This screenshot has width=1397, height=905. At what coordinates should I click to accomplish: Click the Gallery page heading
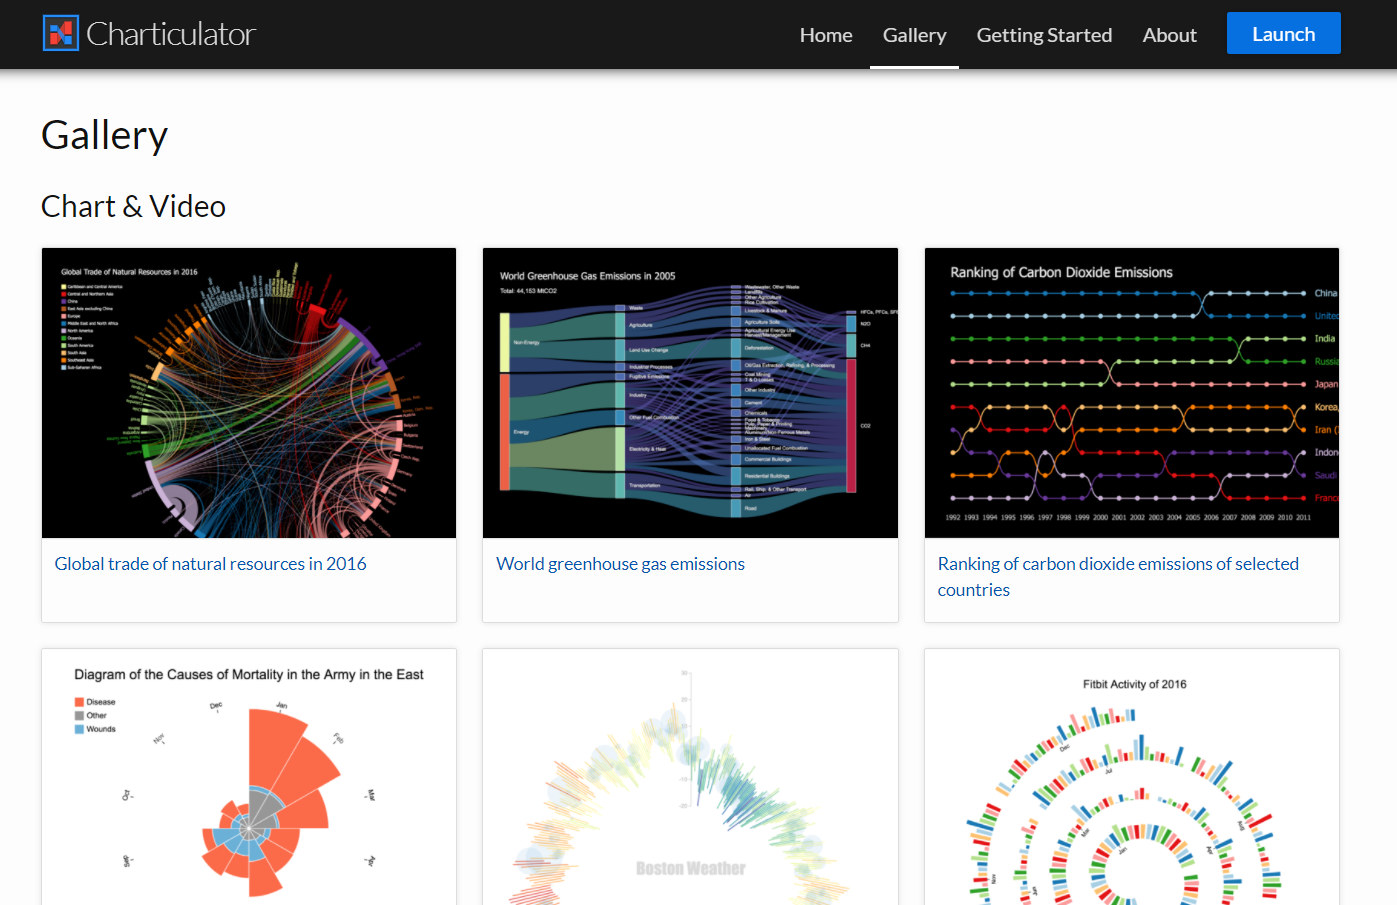point(104,135)
